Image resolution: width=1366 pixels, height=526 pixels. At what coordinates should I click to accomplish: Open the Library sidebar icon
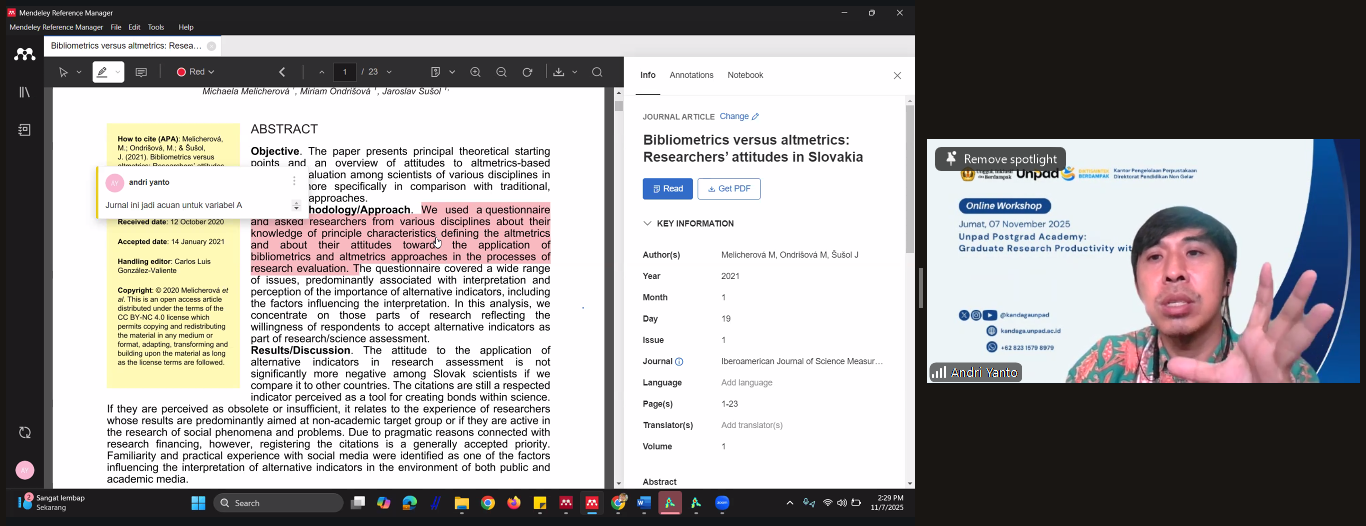pyautogui.click(x=24, y=92)
